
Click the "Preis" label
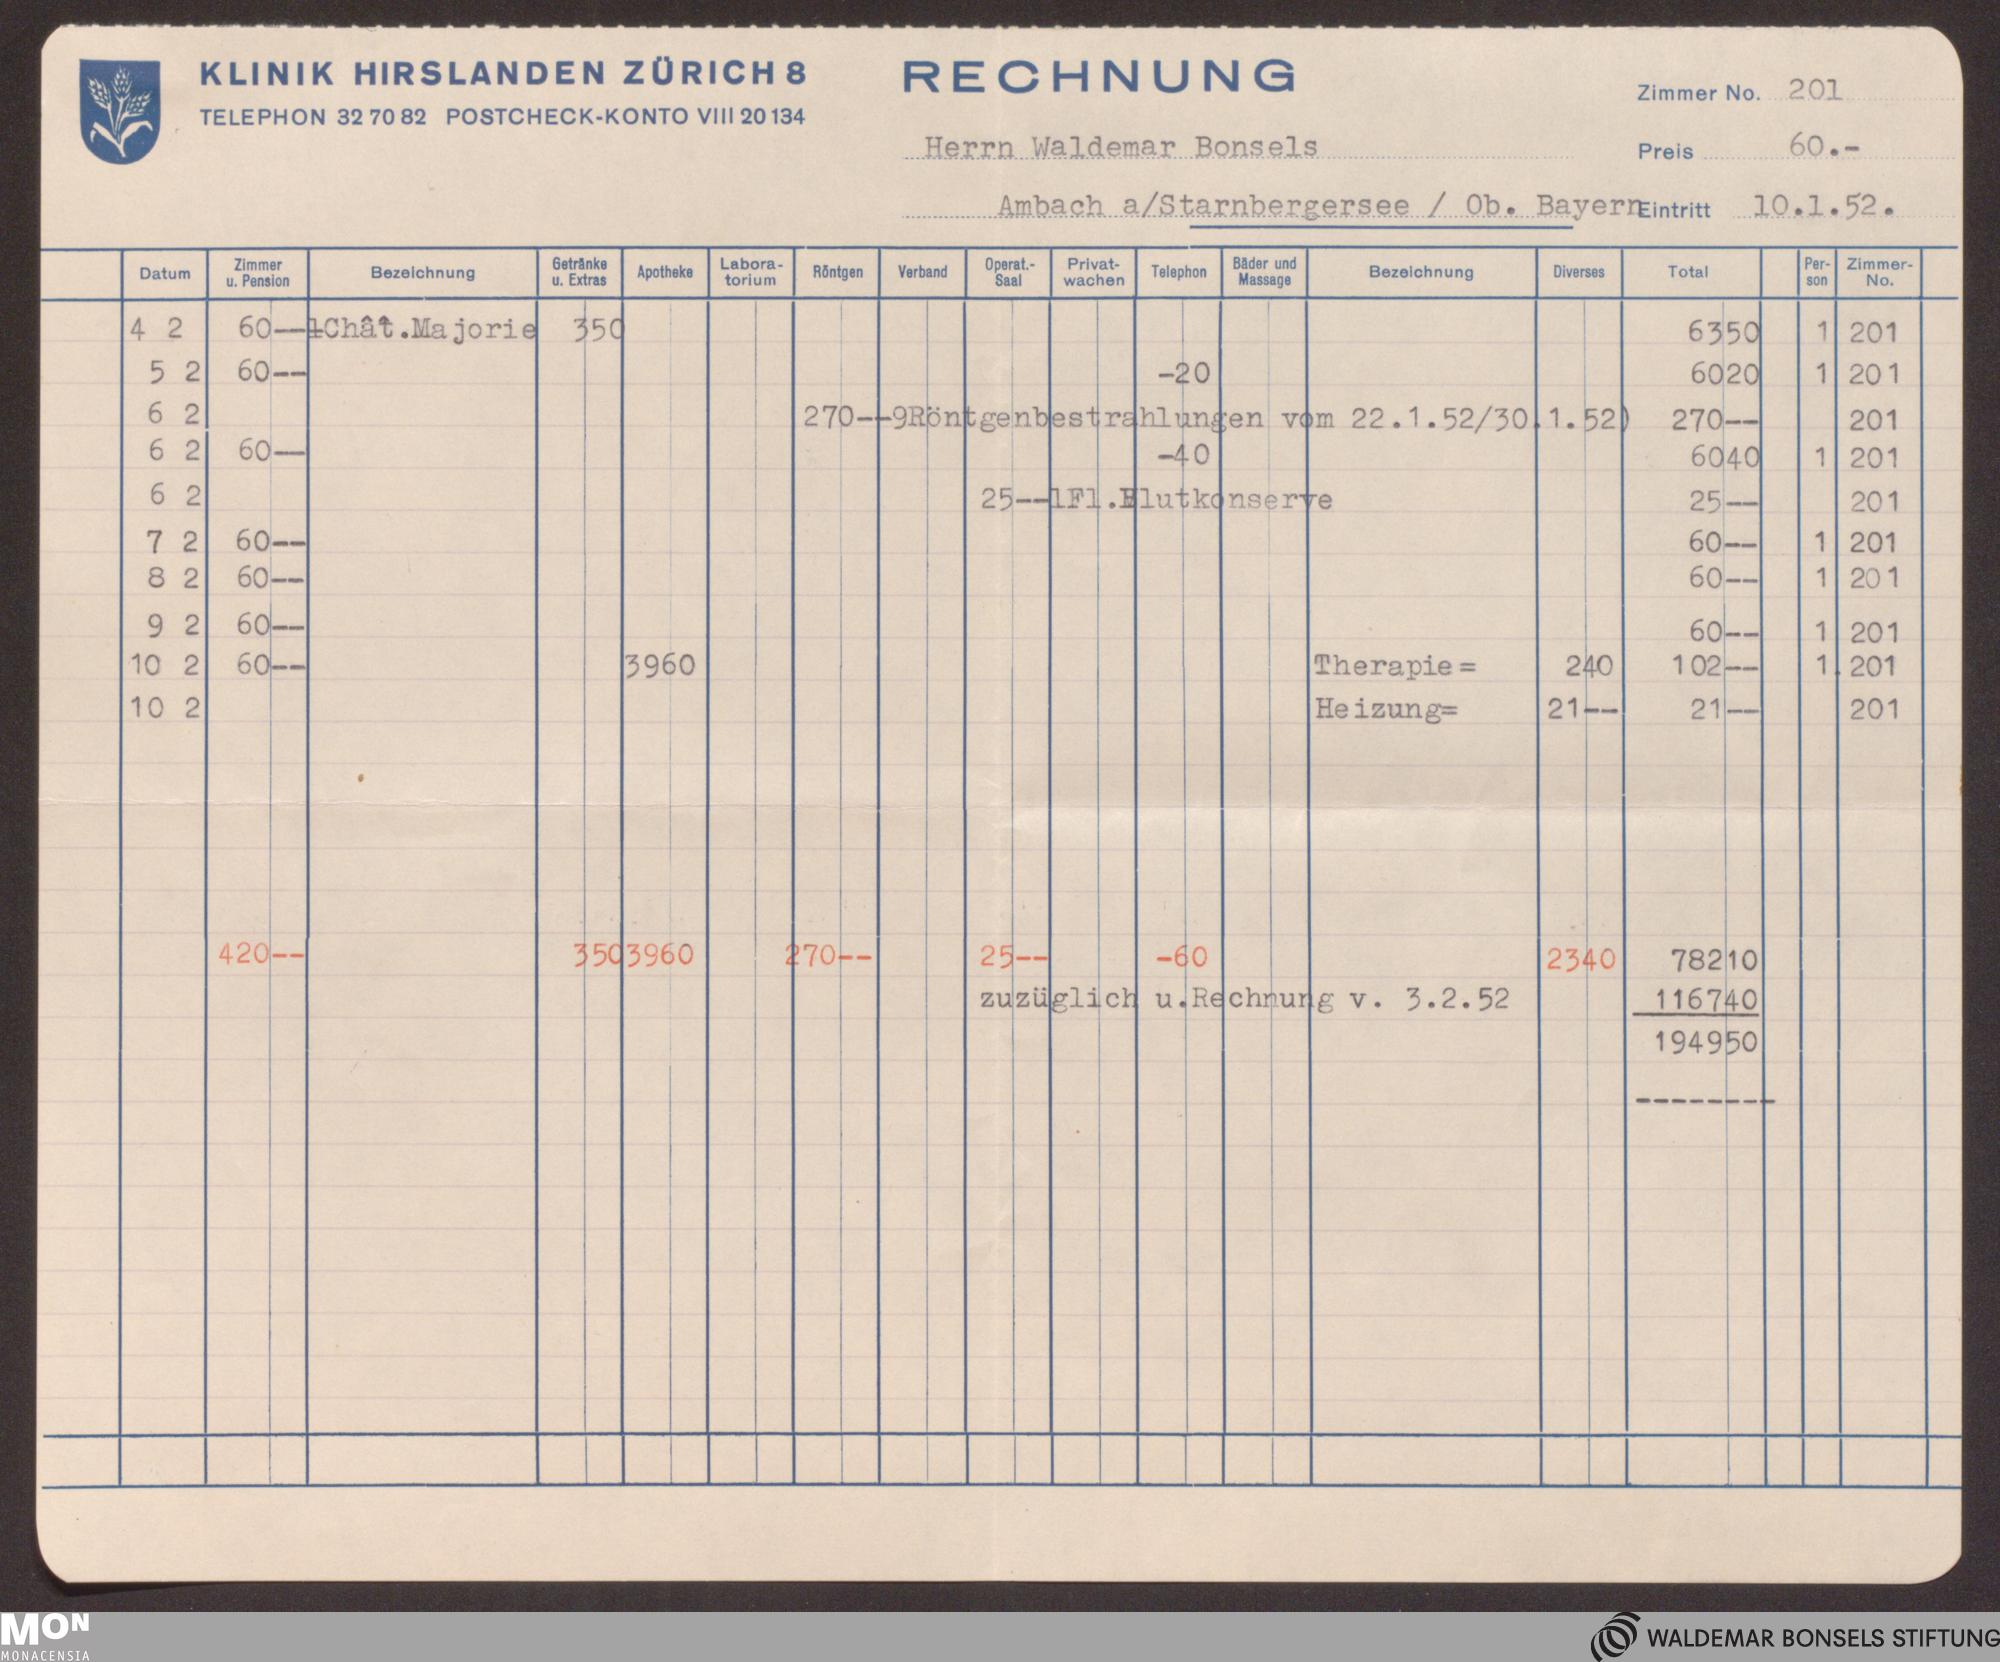coord(1666,152)
